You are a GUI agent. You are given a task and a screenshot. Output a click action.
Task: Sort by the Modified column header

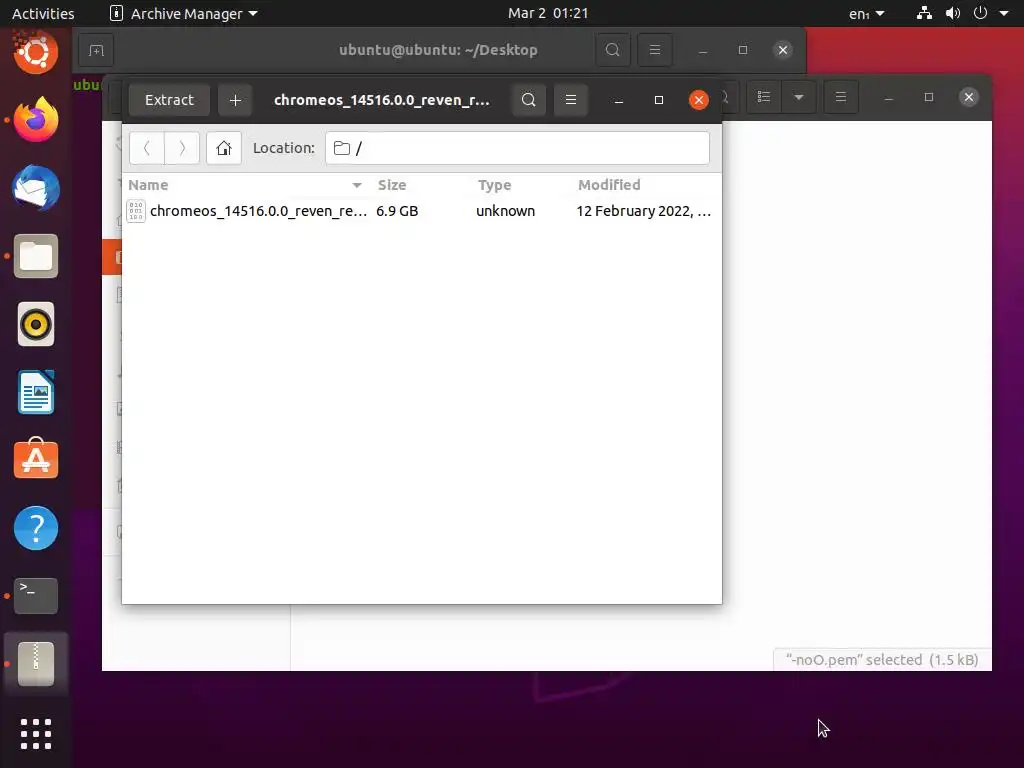pos(647,185)
